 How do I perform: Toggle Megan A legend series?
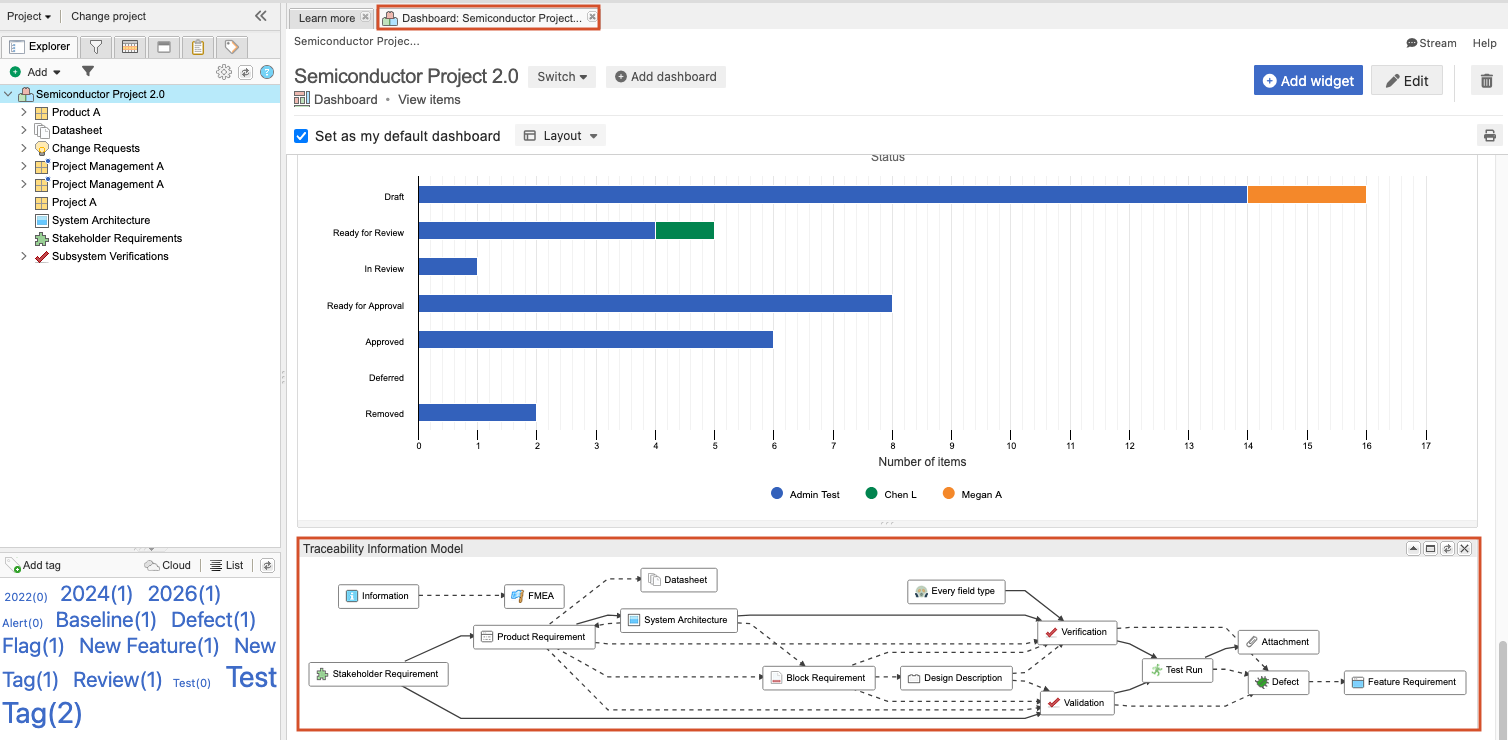click(972, 494)
